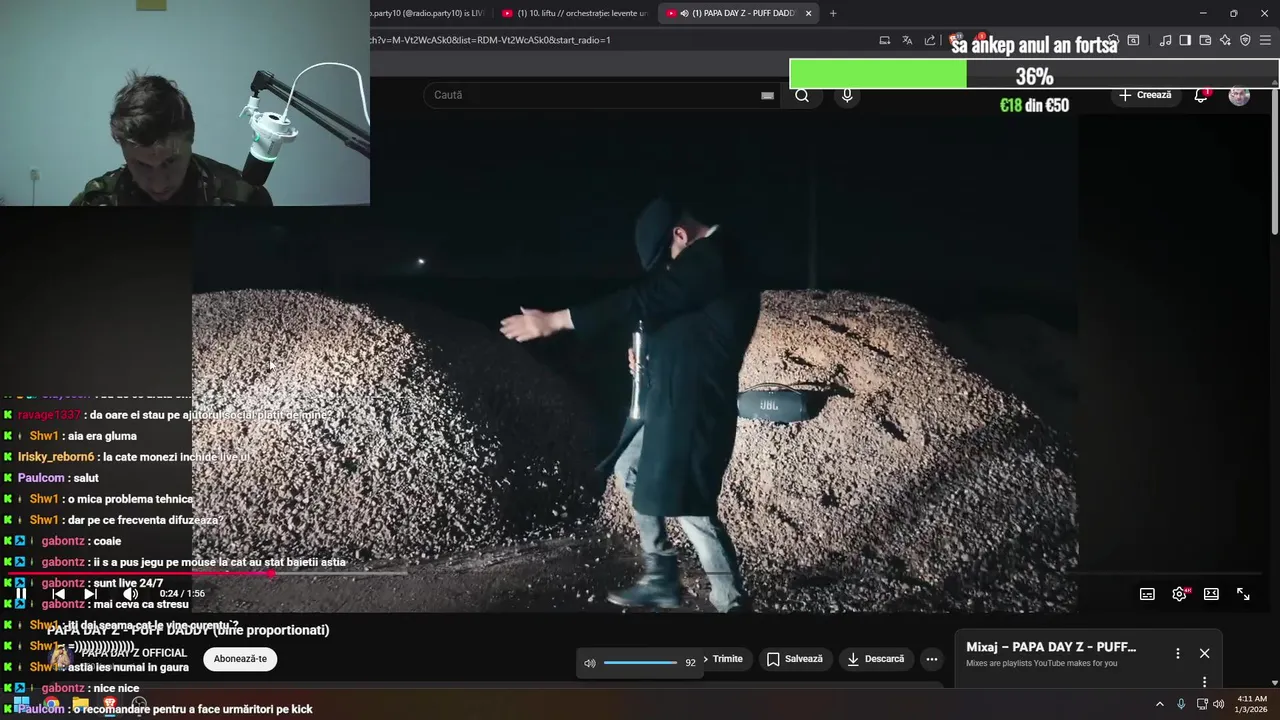The image size is (1280, 720).
Task: Open the Creează menu
Action: (x=1145, y=95)
